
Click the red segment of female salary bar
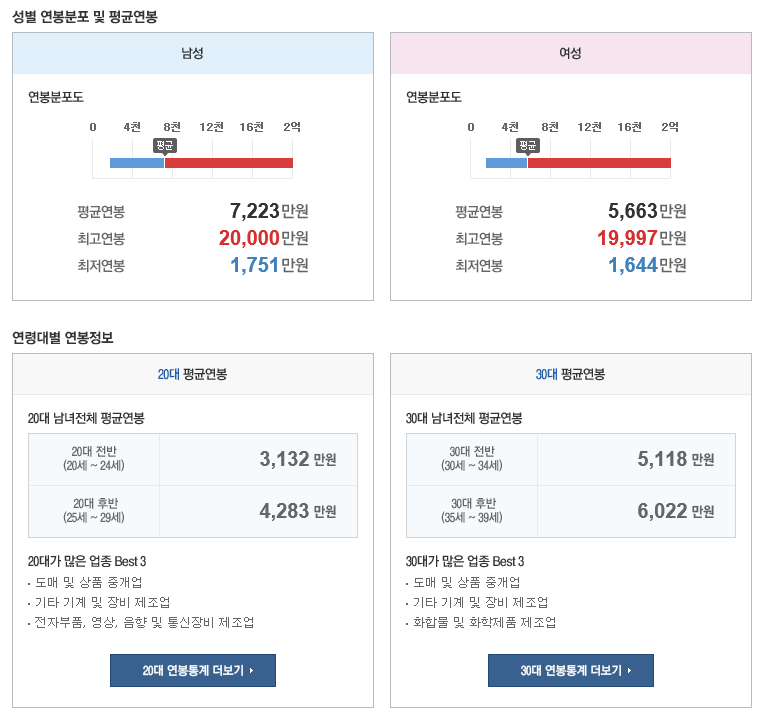pos(599,162)
